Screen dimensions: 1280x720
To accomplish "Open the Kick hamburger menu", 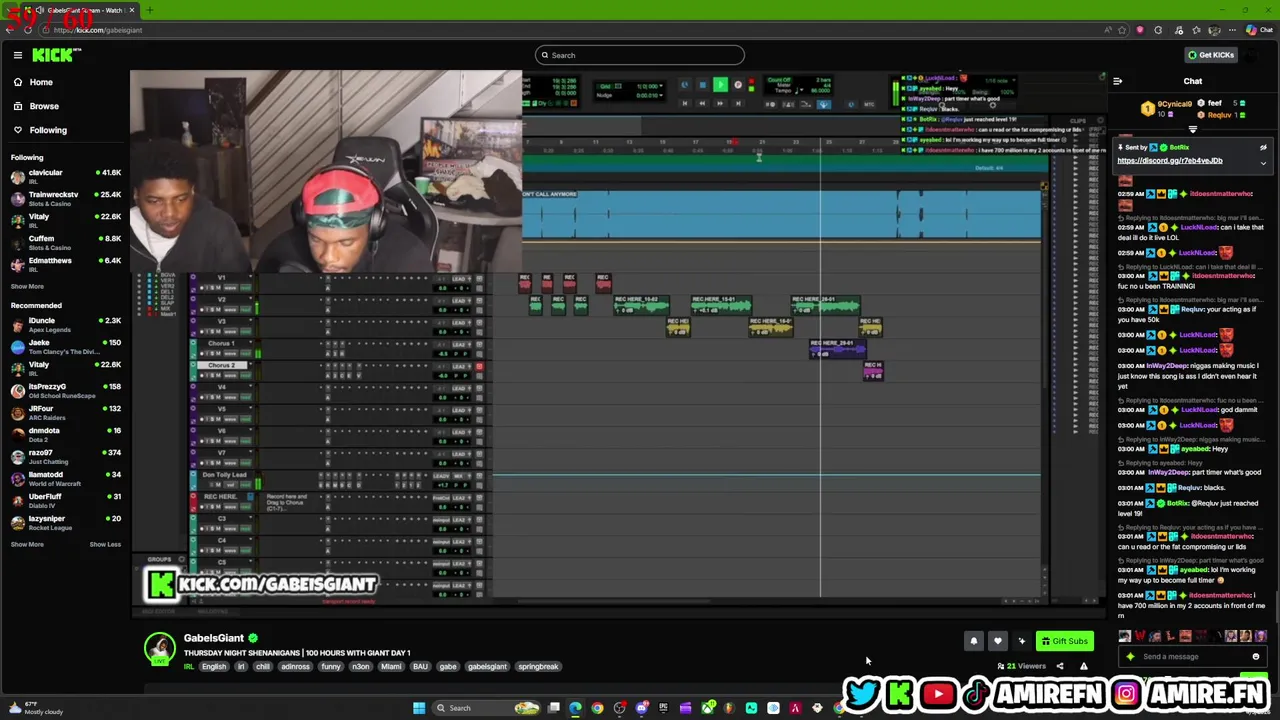I will 17,55.
